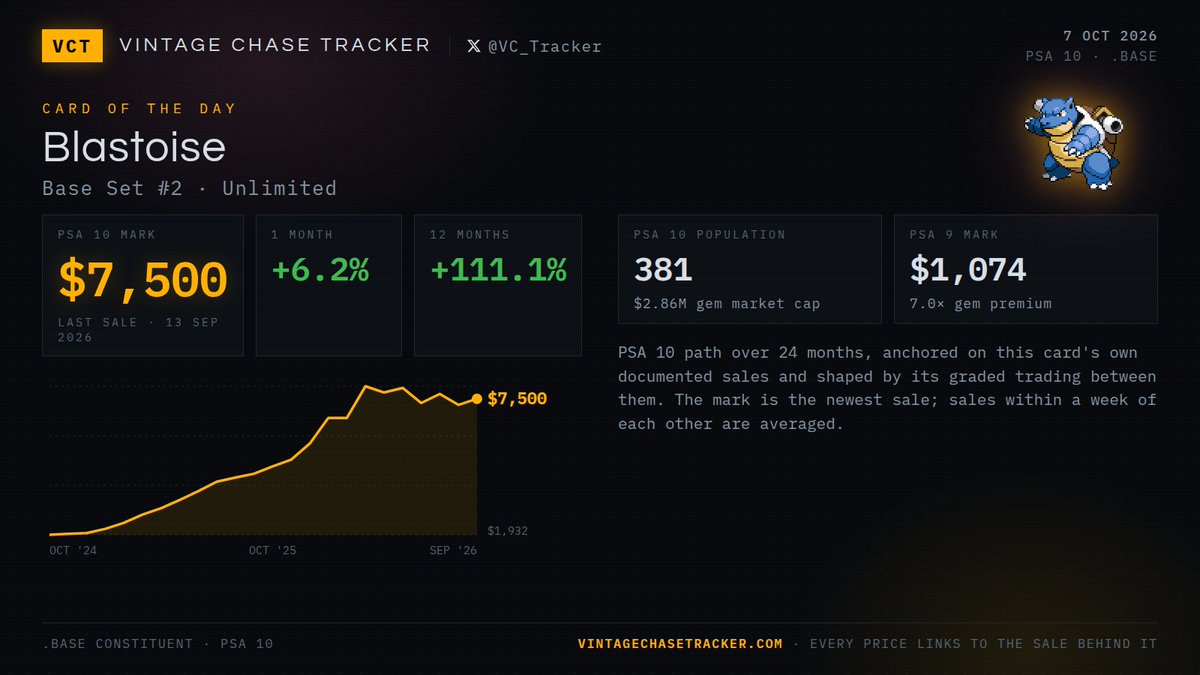Click the SEP '26 axis label
The height and width of the screenshot is (675, 1200).
[453, 550]
